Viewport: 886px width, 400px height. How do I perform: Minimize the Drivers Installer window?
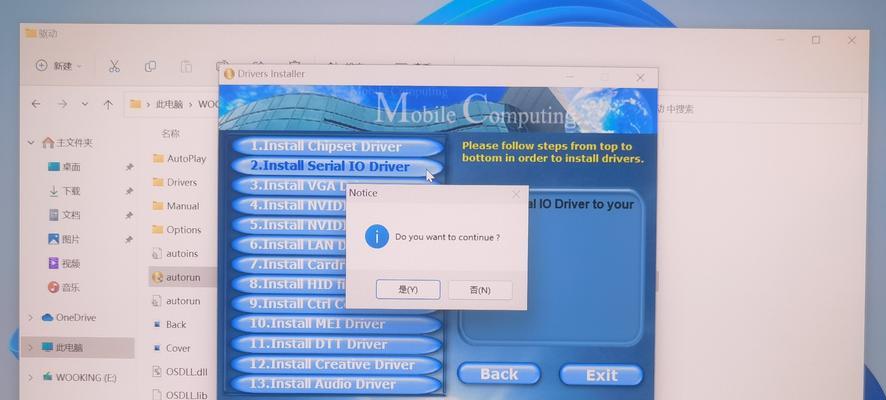pos(570,77)
